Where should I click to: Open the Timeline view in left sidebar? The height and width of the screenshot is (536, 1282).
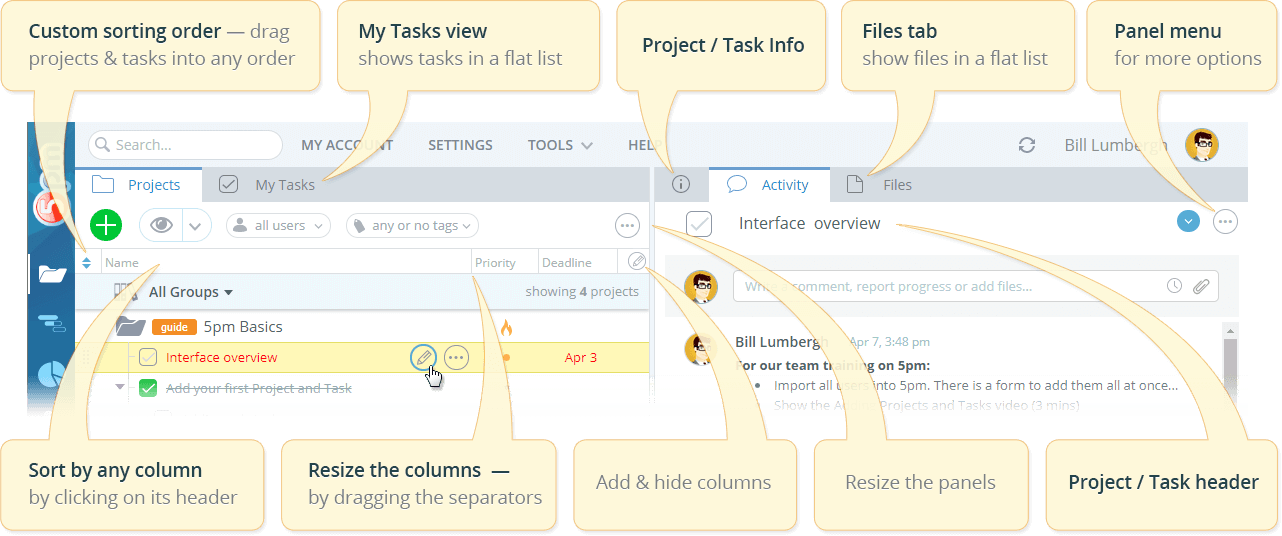point(51,322)
